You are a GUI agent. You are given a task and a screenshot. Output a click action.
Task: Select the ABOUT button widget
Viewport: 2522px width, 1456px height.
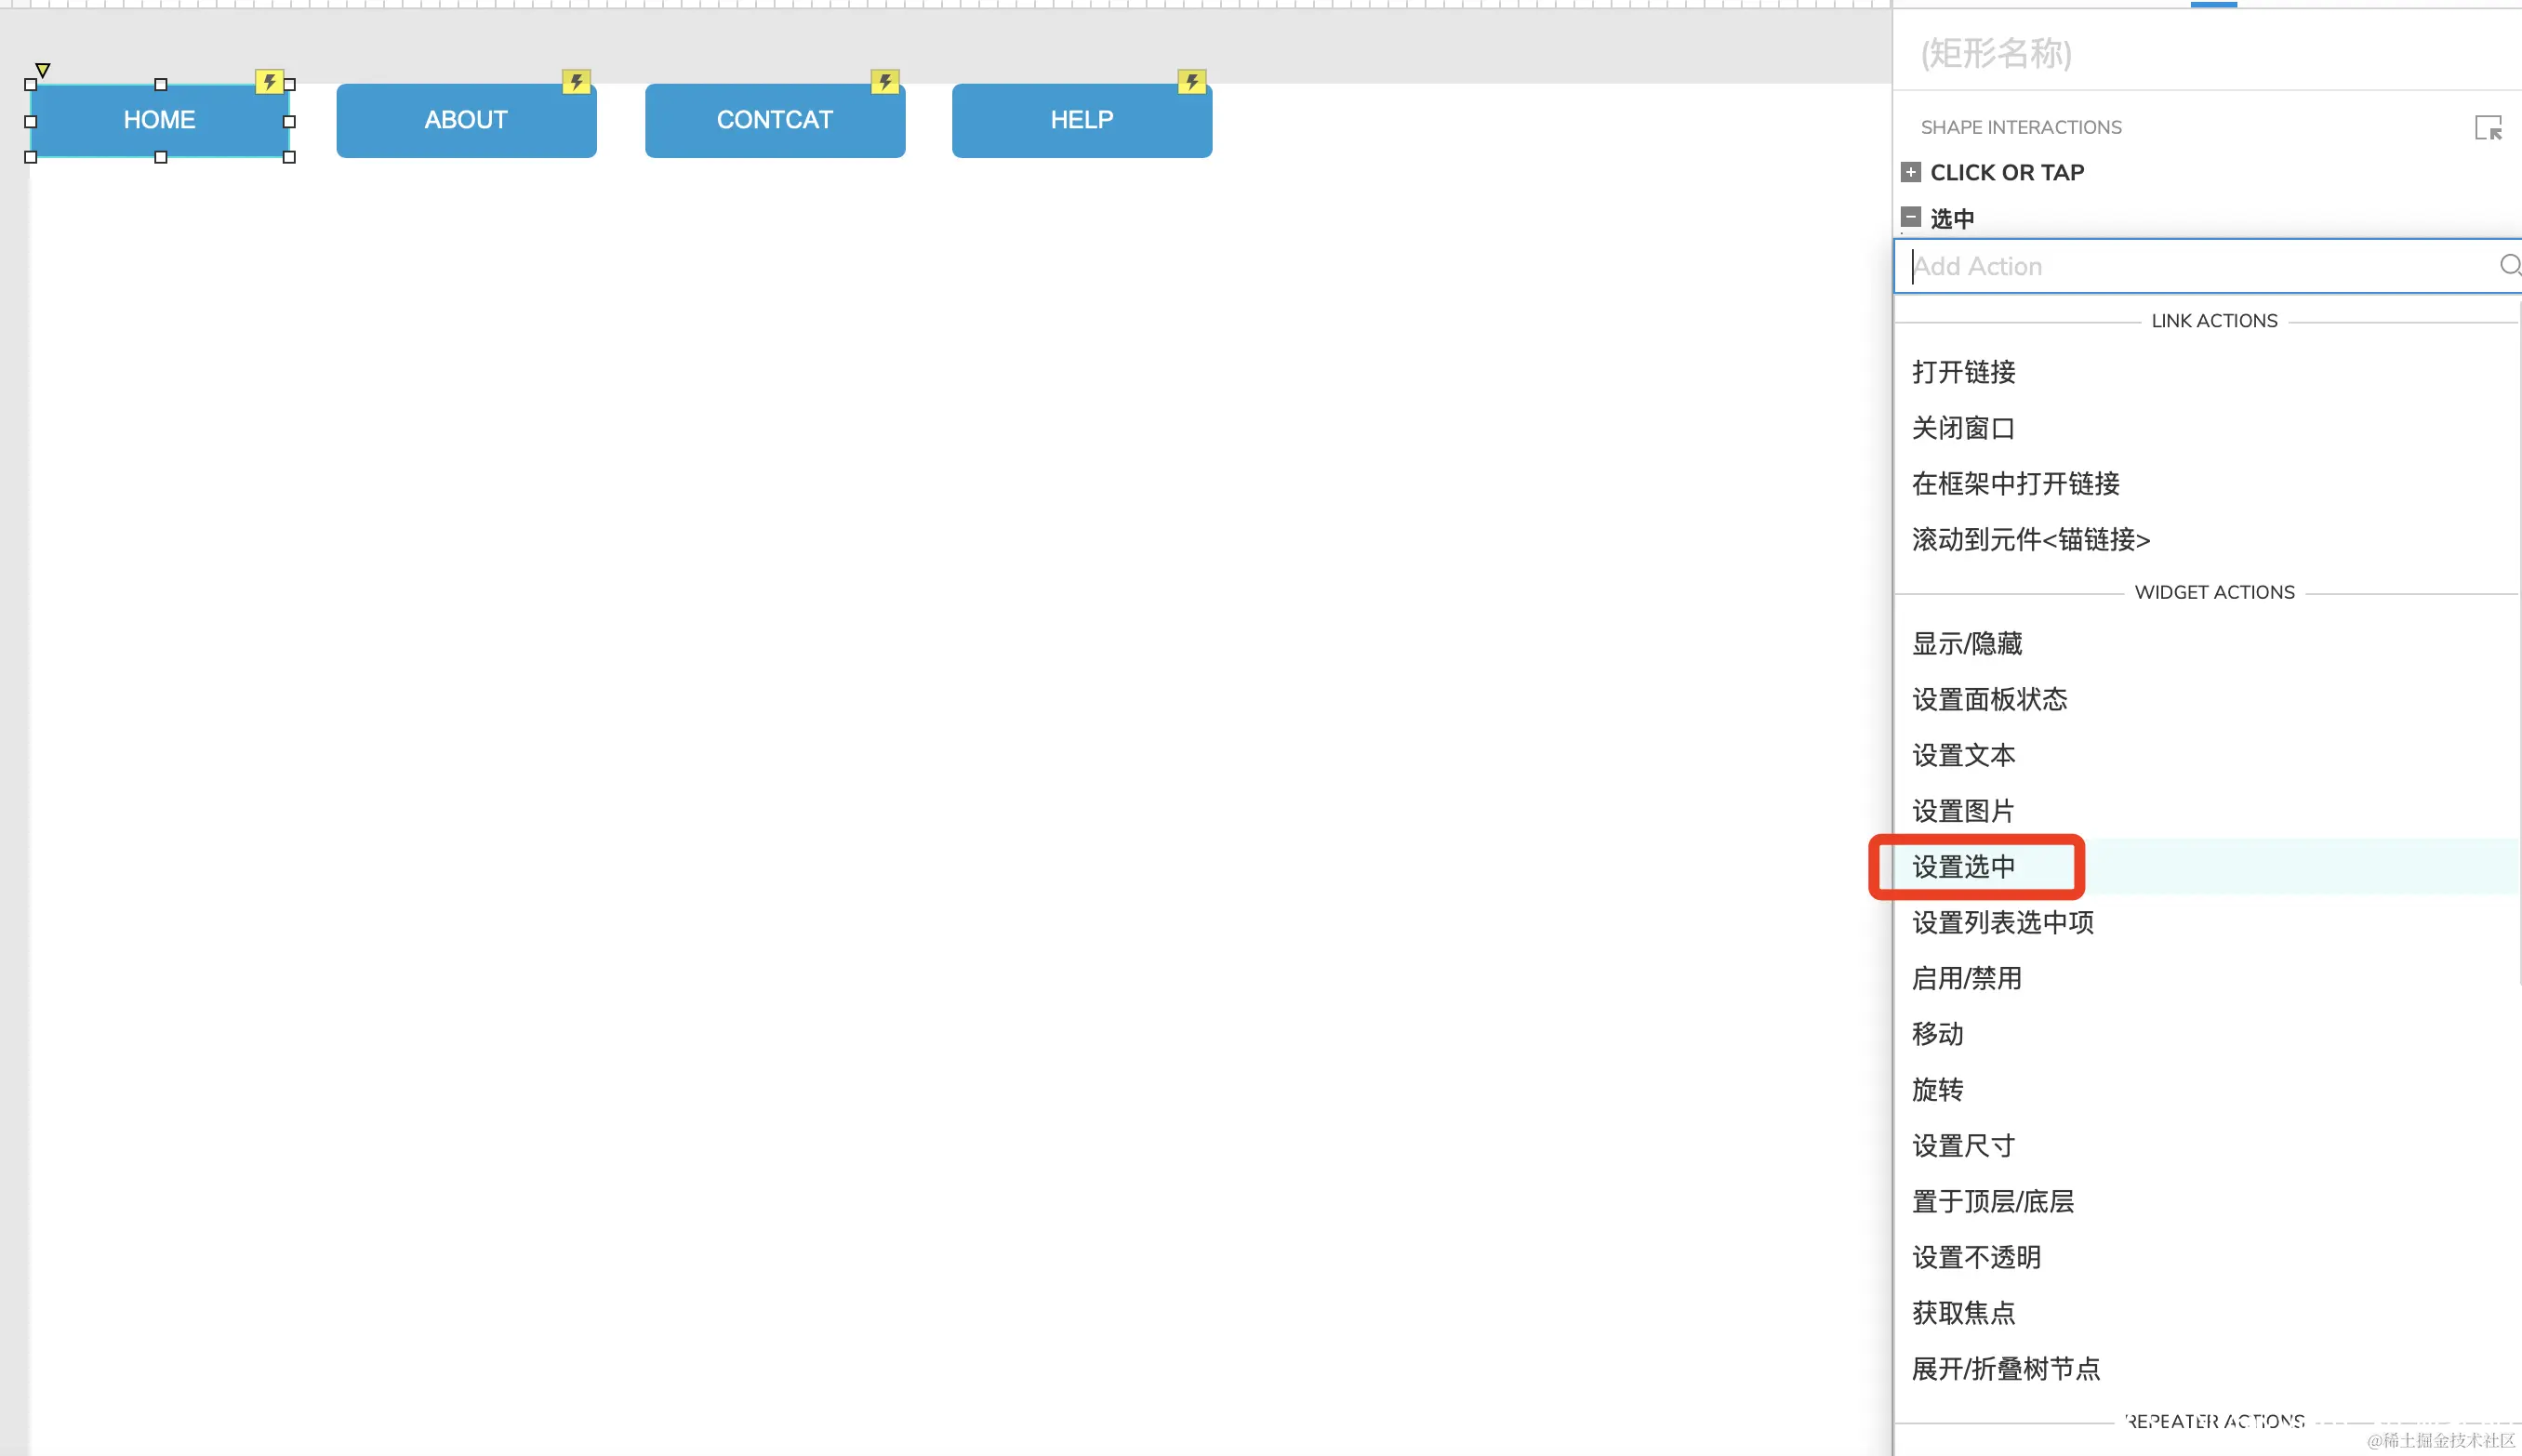coord(466,121)
